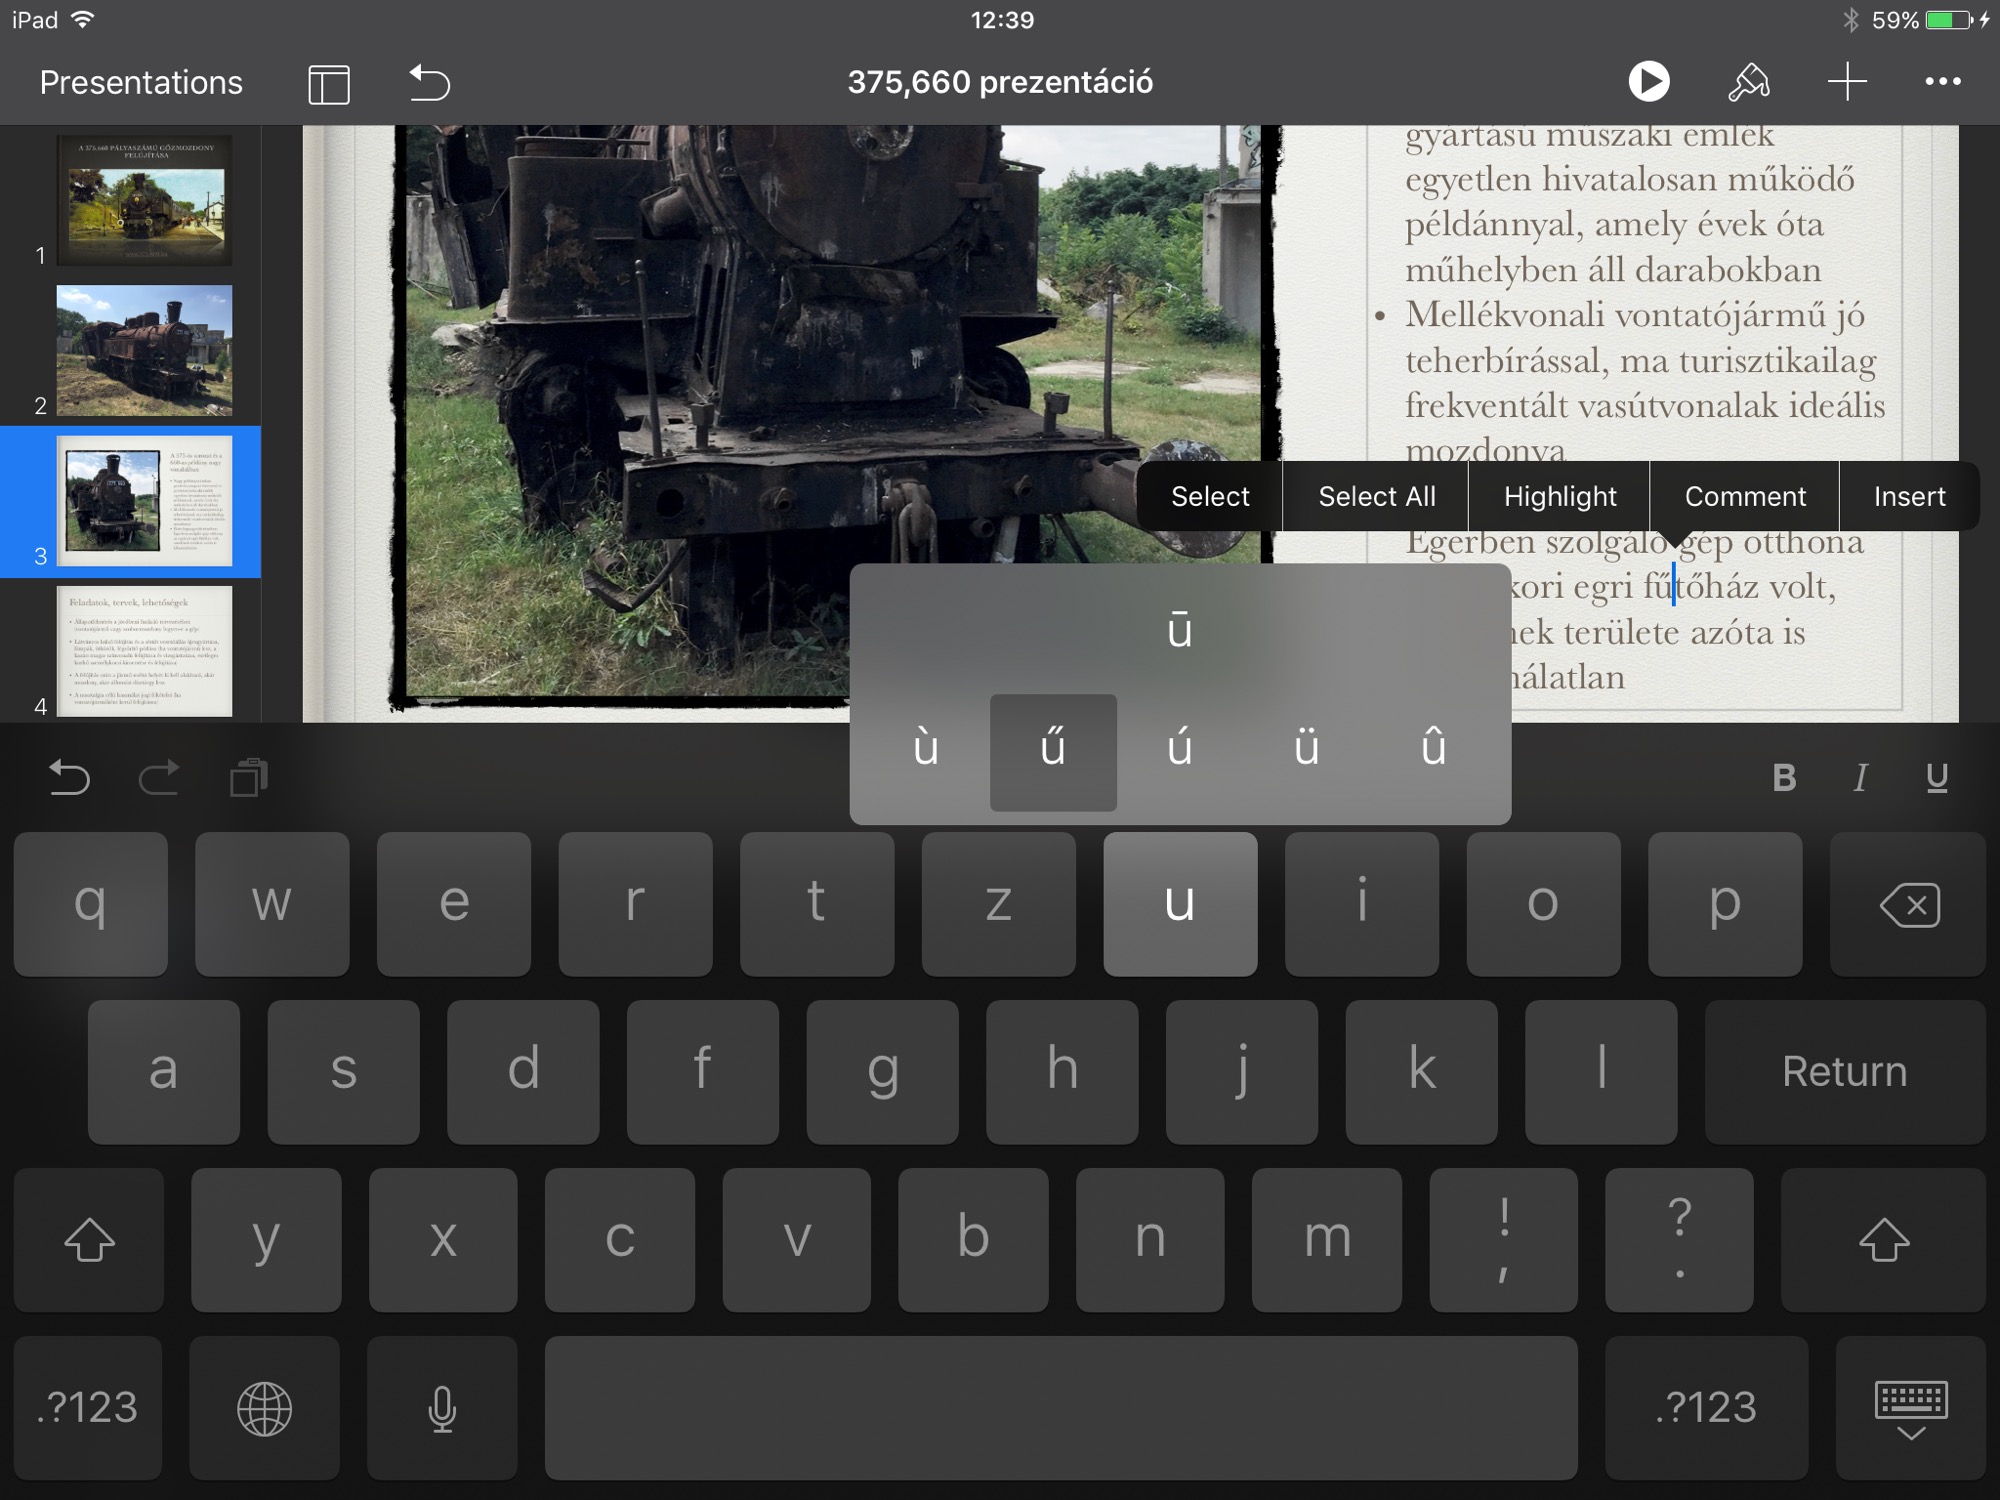Toggle italic formatting
Screen dimensions: 2000x1500
[x=1861, y=778]
